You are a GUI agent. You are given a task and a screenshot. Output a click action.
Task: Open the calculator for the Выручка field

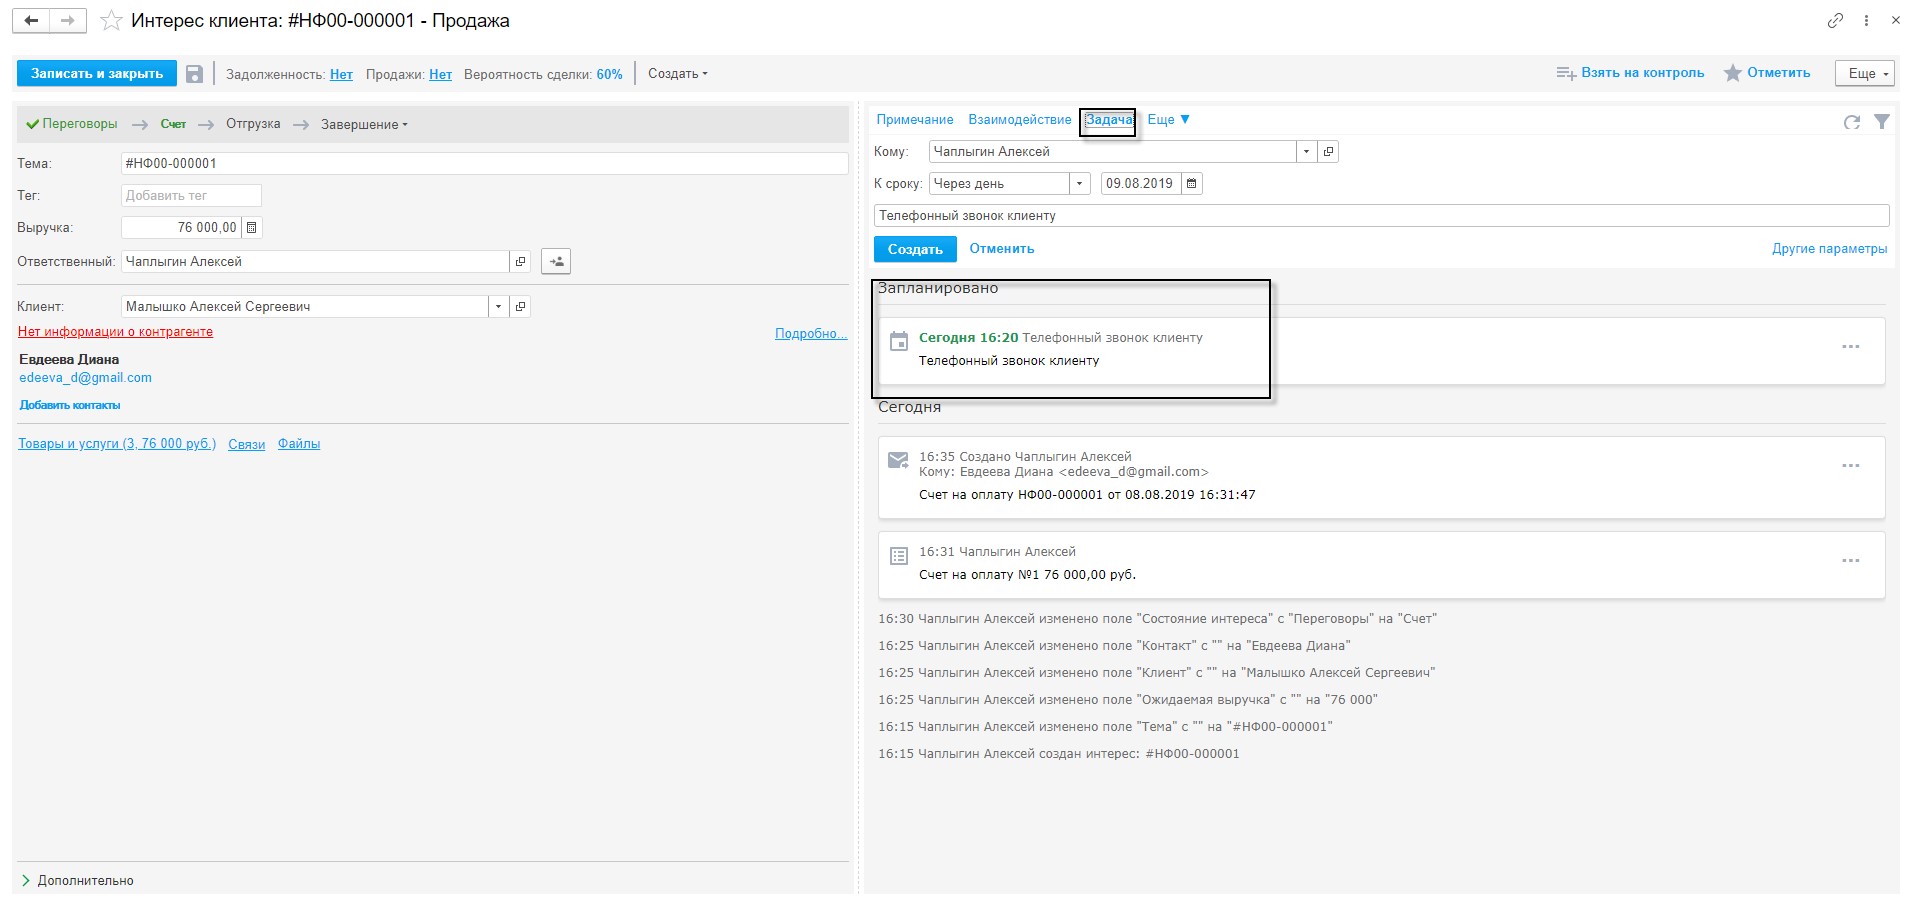pos(252,228)
